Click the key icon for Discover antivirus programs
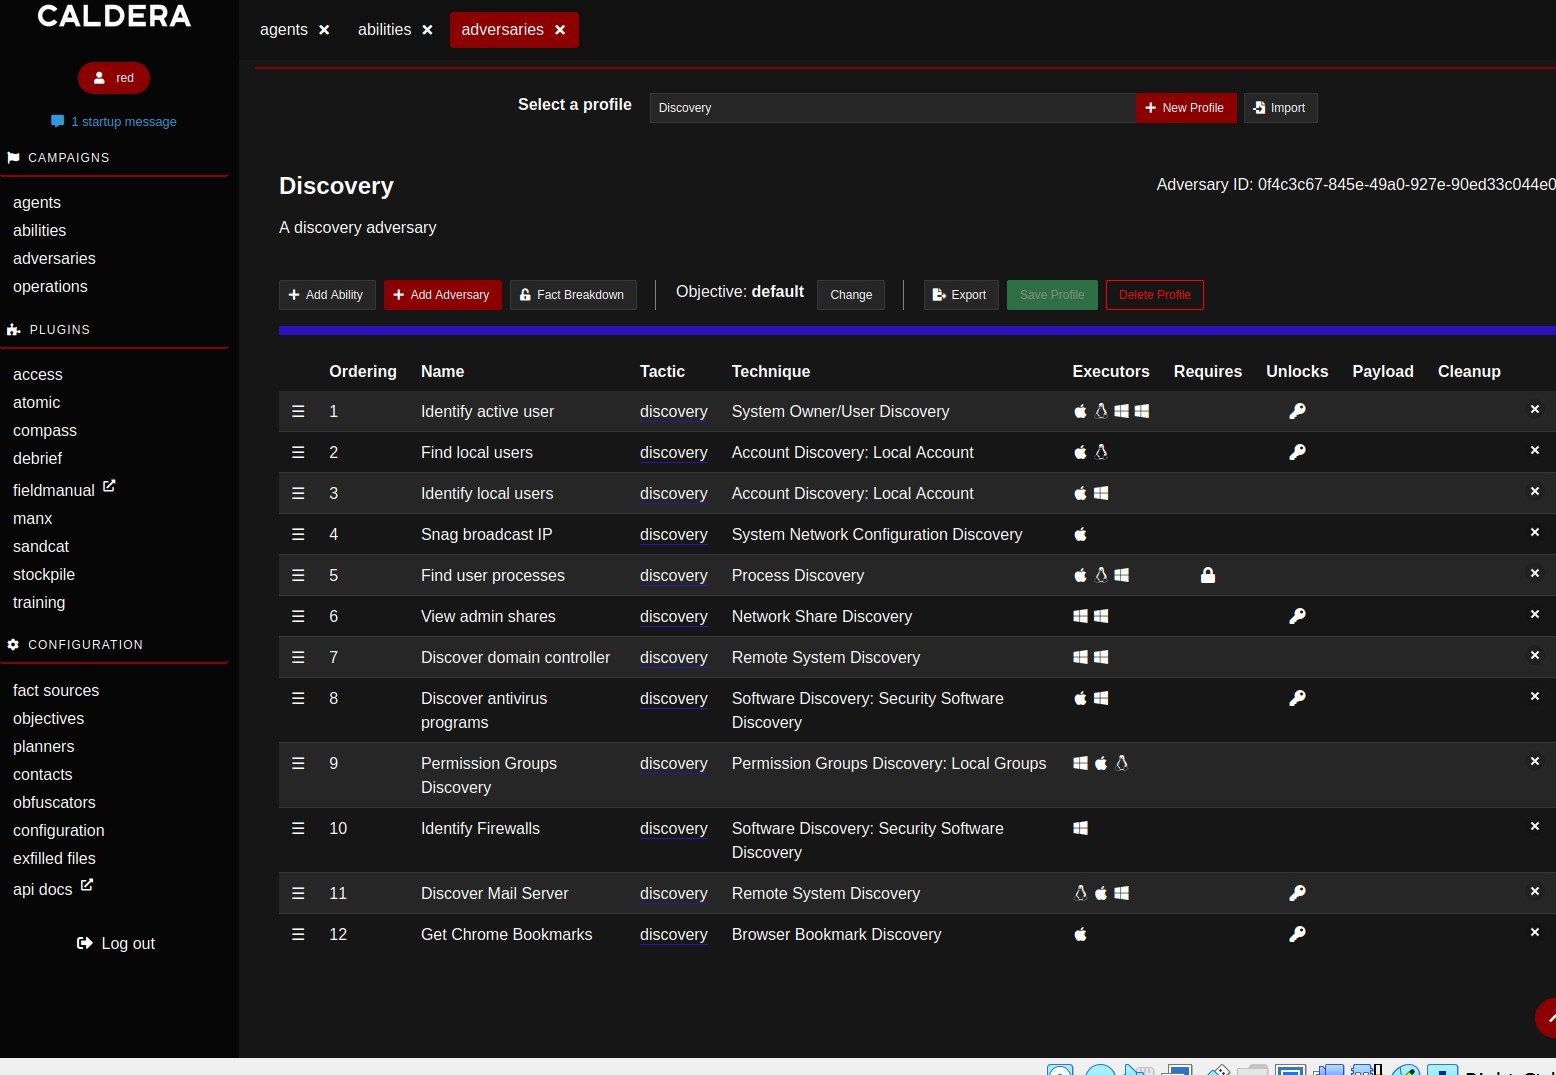The height and width of the screenshot is (1075, 1556). [x=1297, y=698]
